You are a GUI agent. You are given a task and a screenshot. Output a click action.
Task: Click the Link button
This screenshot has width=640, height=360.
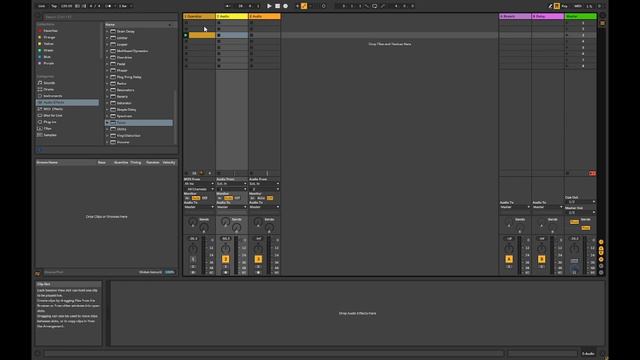click(x=42, y=6)
